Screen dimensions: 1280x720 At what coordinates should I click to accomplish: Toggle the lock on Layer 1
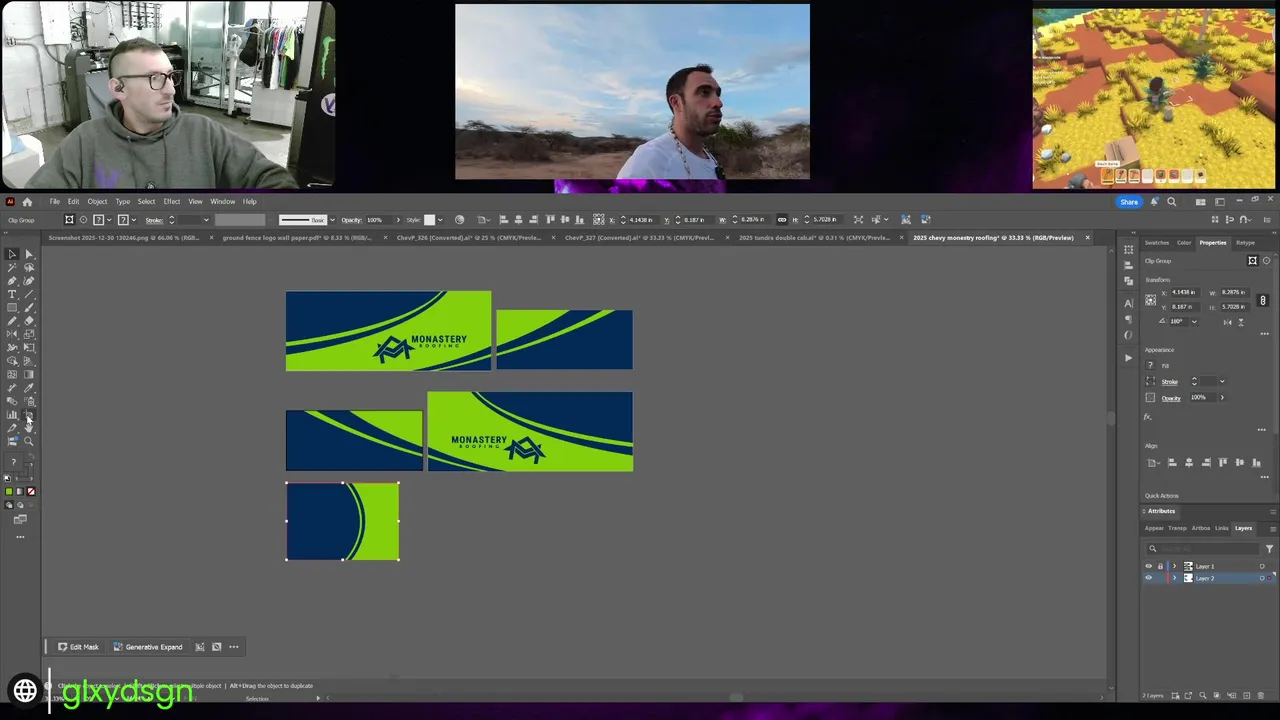pyautogui.click(x=1160, y=566)
